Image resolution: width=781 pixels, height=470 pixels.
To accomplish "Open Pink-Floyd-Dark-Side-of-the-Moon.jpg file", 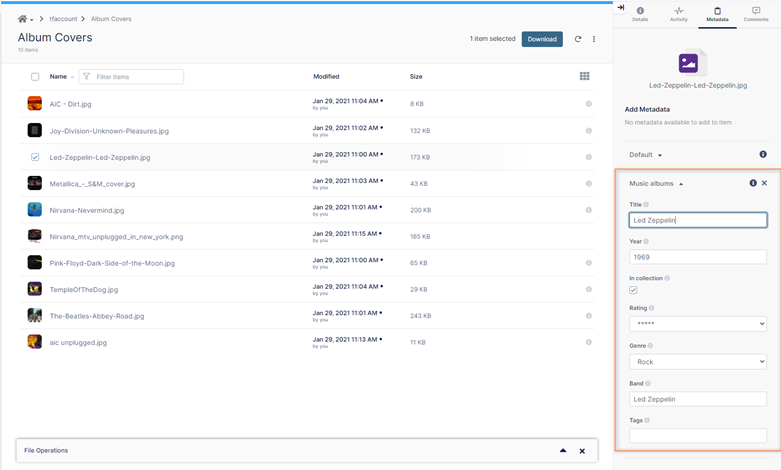I will coord(112,263).
